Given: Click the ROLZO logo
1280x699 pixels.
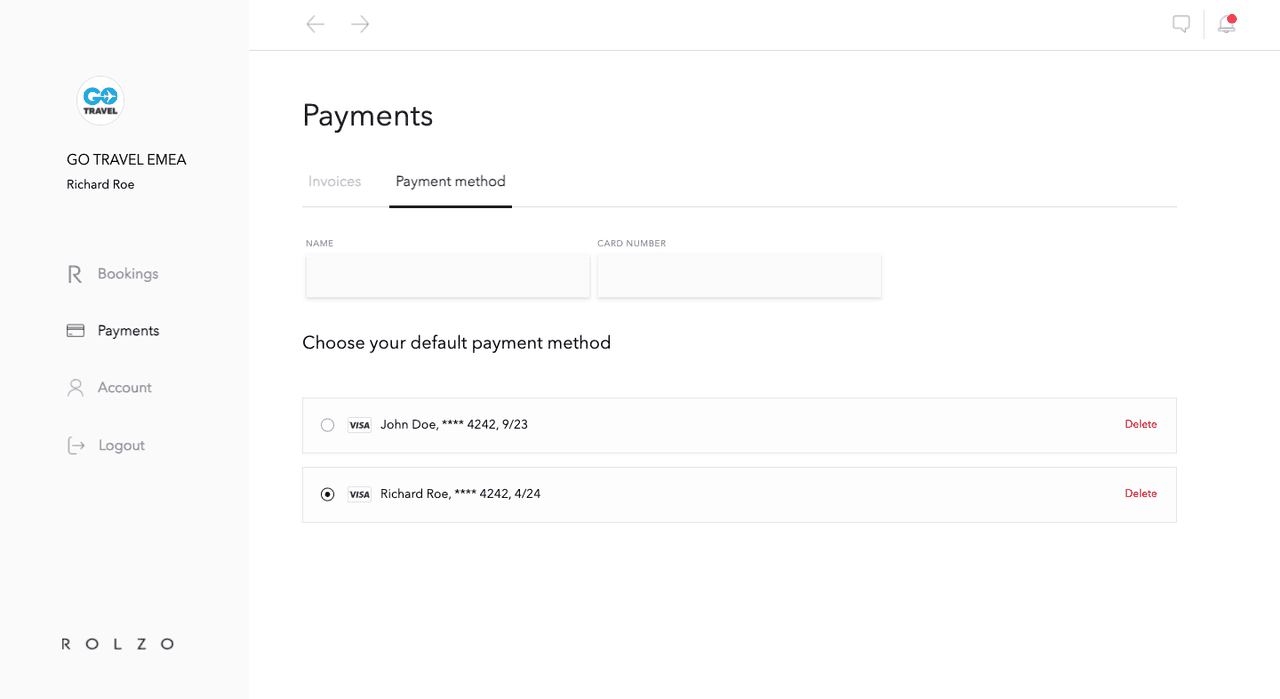Looking at the screenshot, I should [118, 644].
